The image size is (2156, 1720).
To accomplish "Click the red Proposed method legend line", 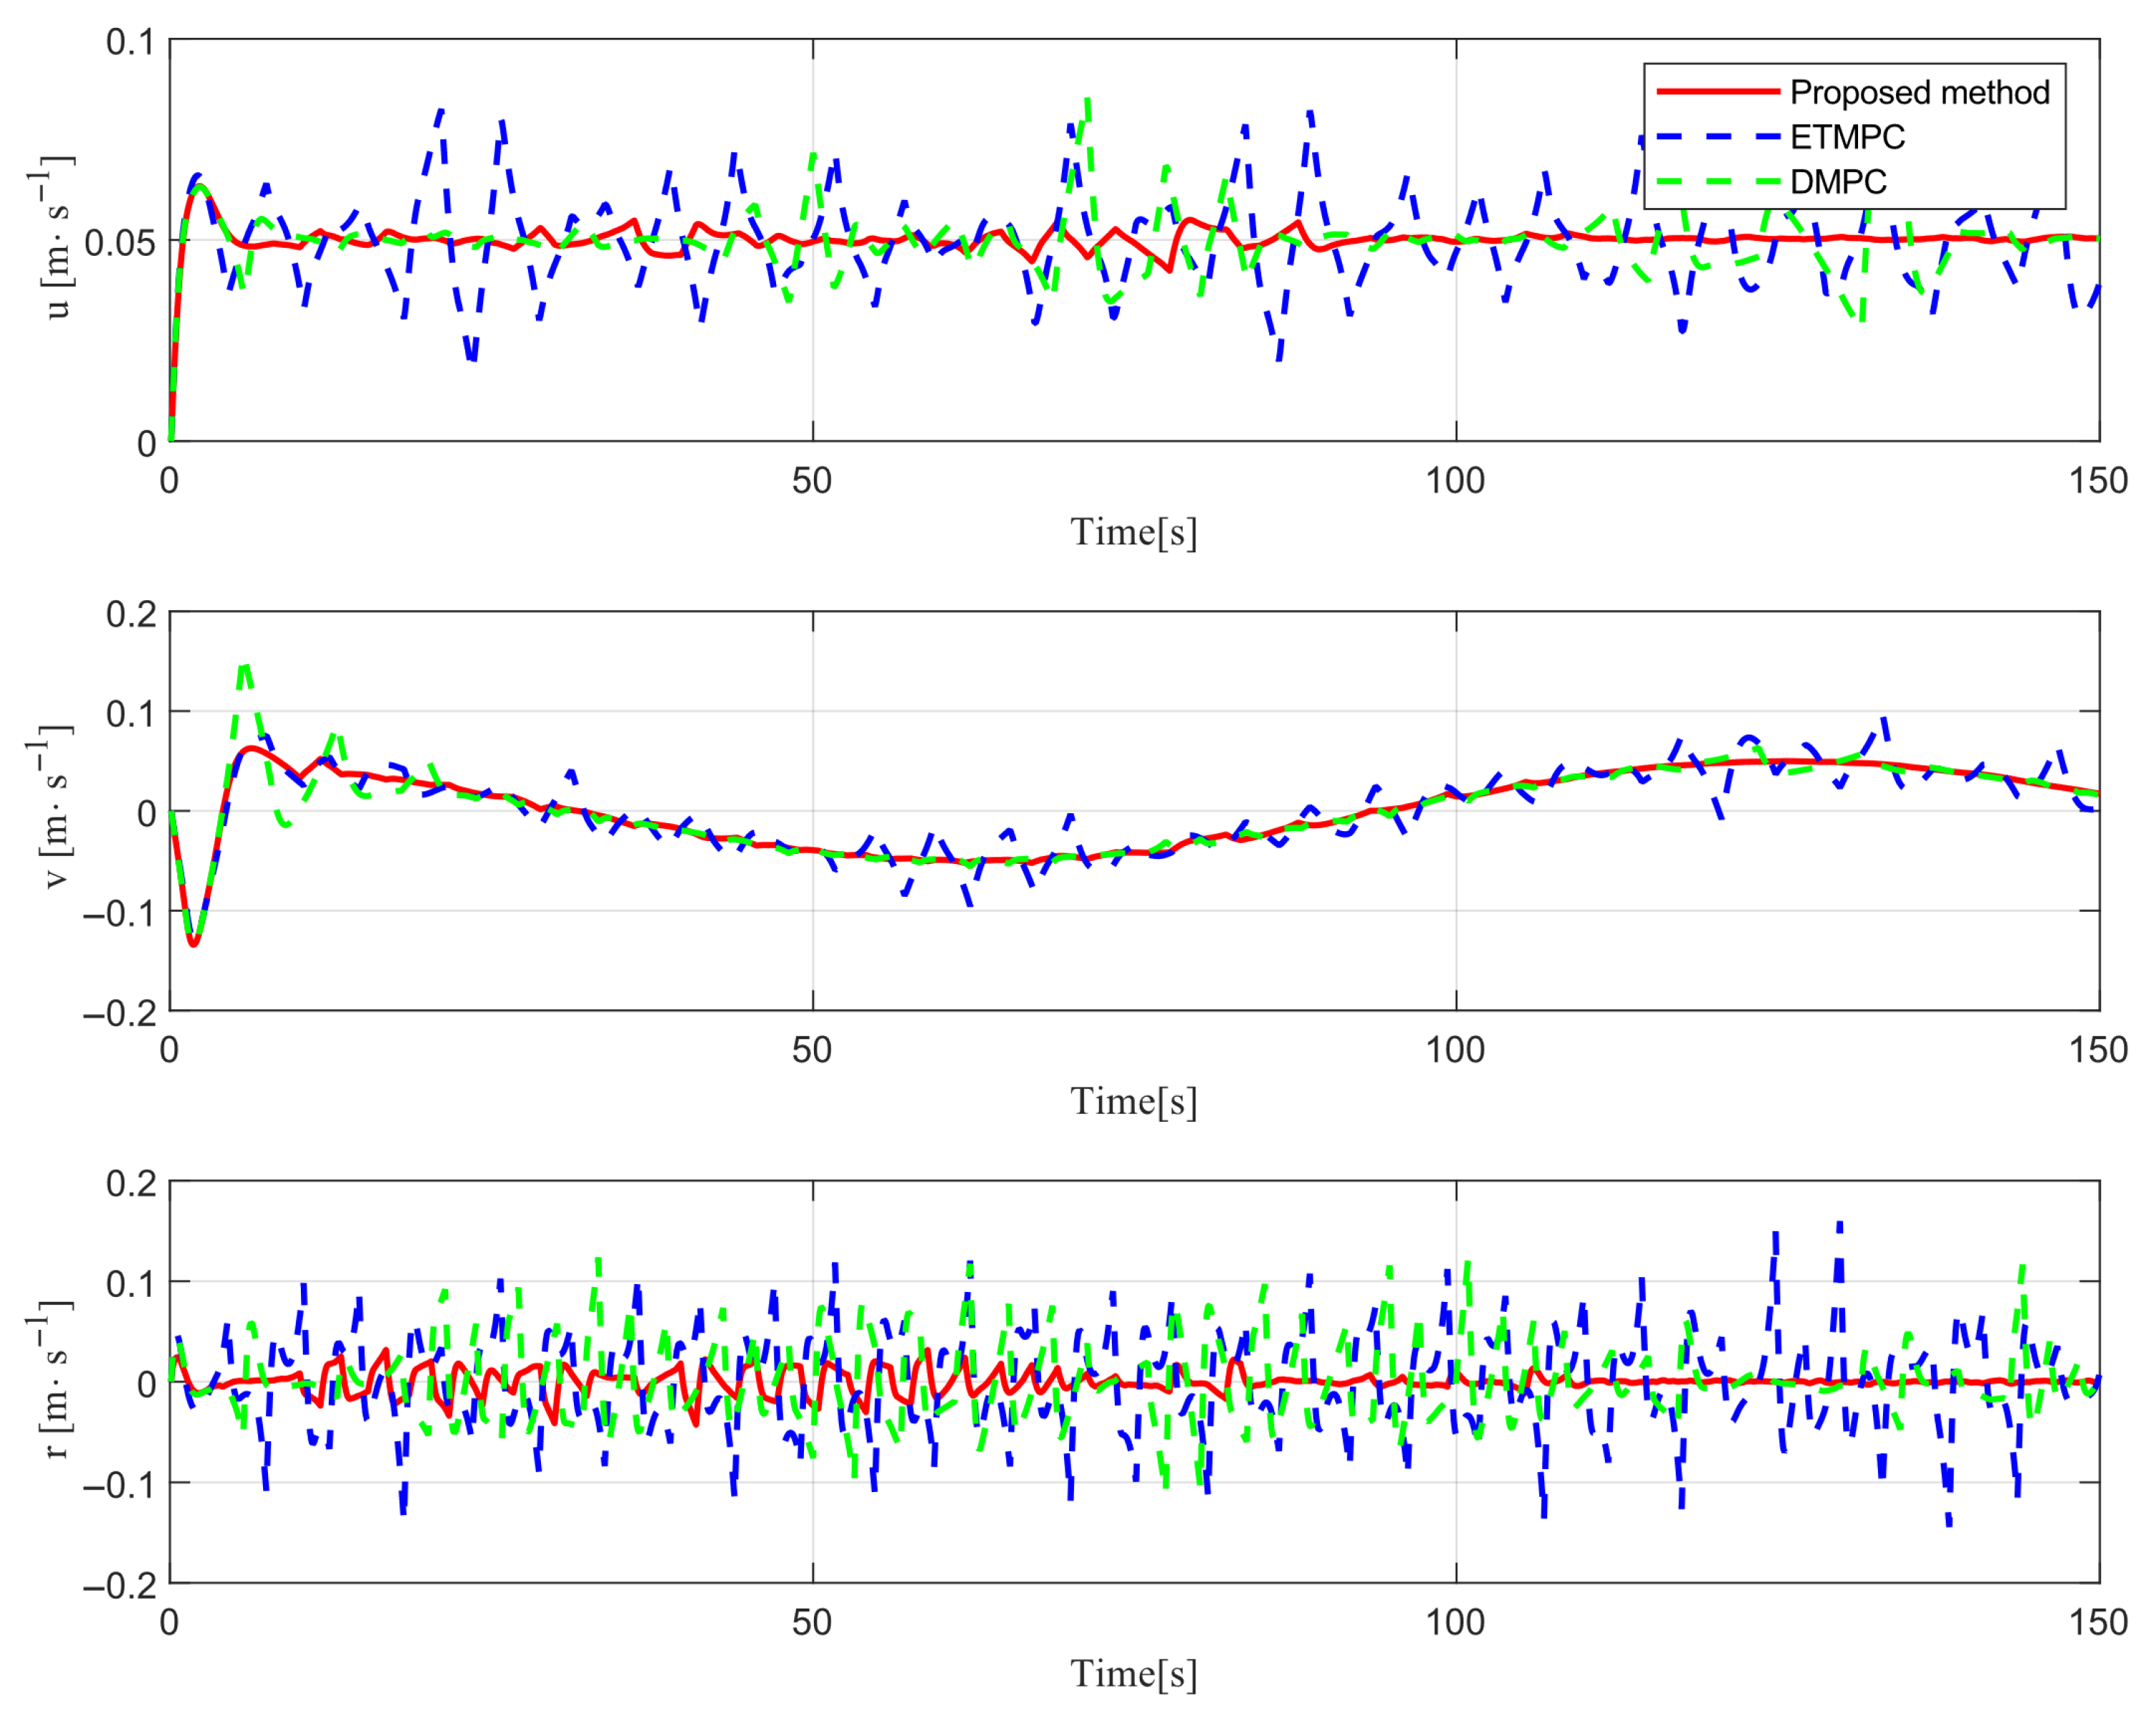I will (1717, 91).
